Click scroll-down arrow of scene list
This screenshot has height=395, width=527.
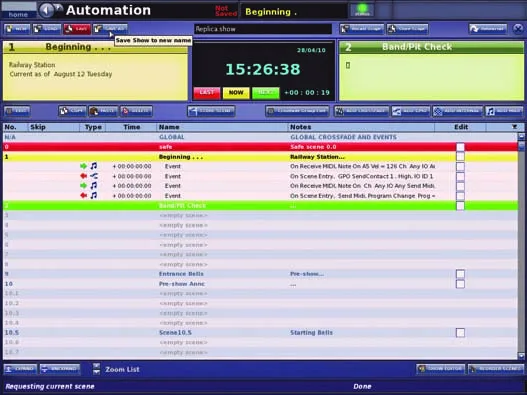click(521, 355)
